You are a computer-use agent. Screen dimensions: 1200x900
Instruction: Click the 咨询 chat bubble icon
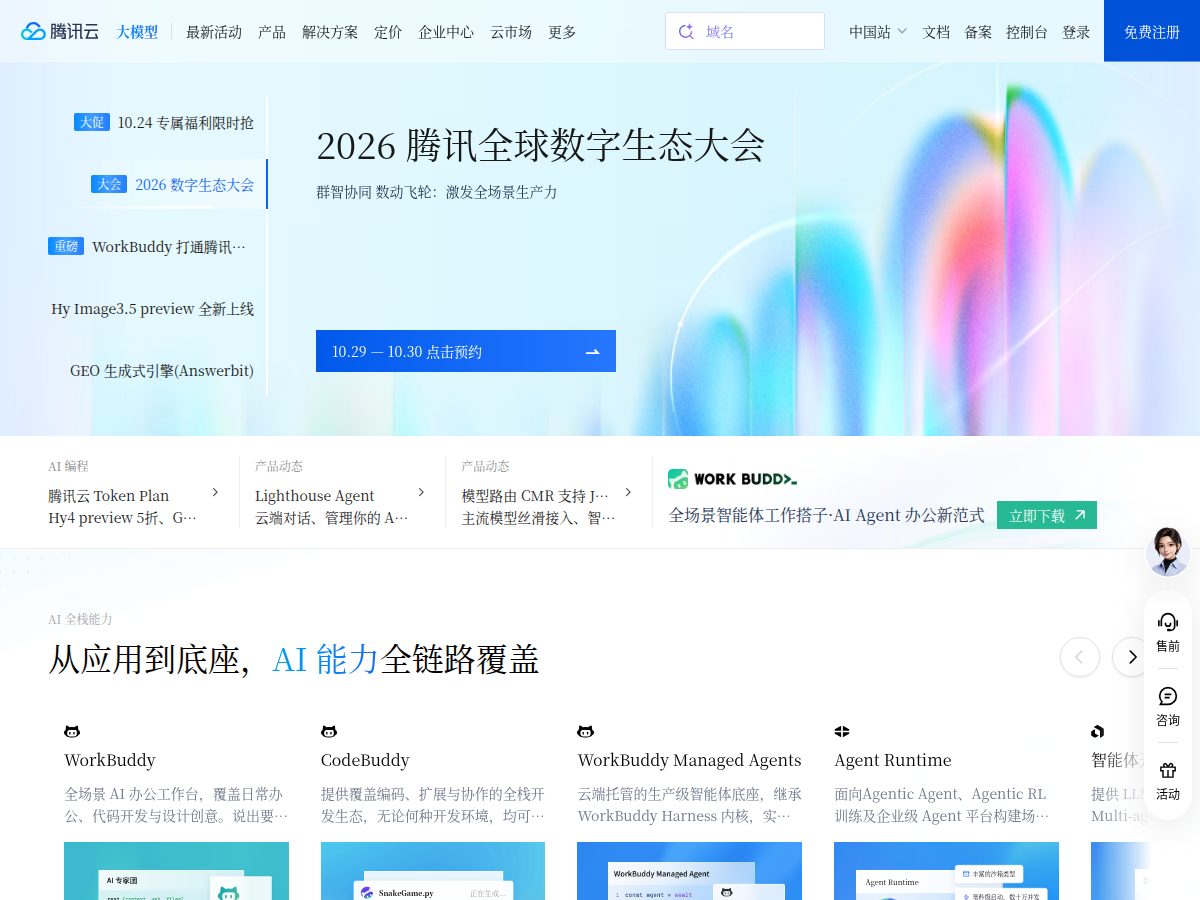point(1168,696)
